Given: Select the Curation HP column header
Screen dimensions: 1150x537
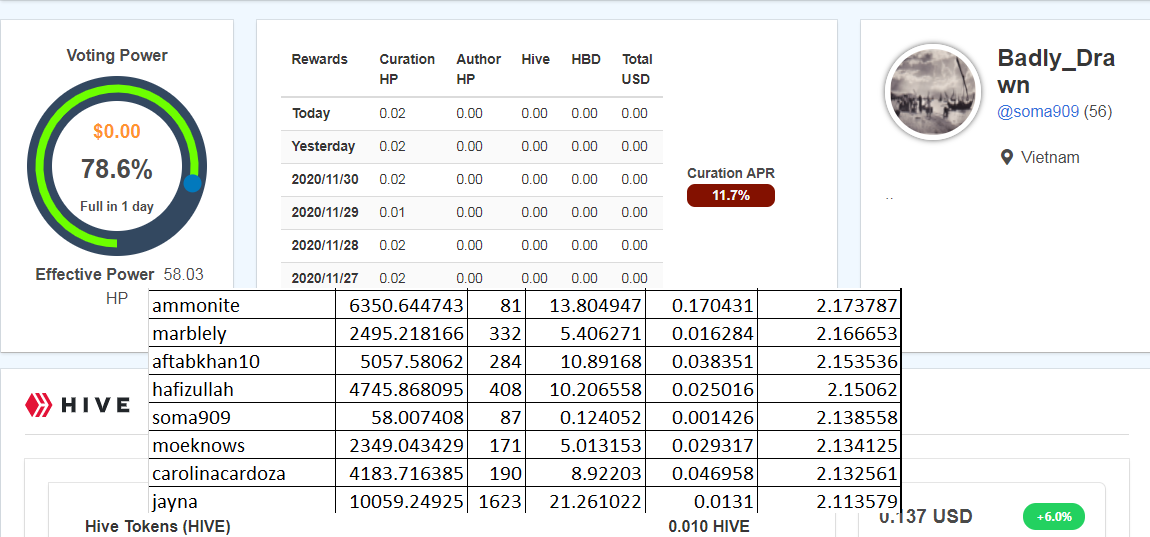Looking at the screenshot, I should 407,69.
